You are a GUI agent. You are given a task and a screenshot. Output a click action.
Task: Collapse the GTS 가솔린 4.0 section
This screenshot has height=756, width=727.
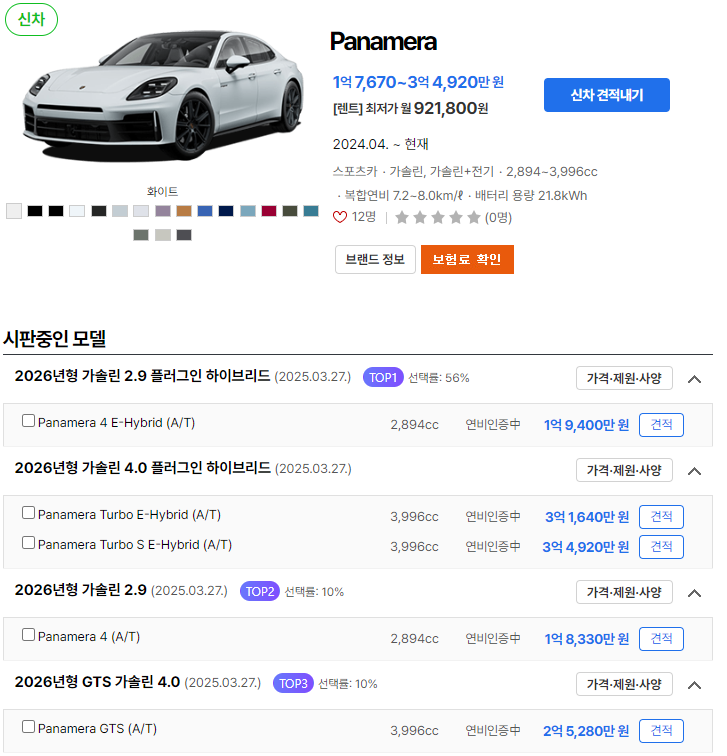pyautogui.click(x=694, y=685)
